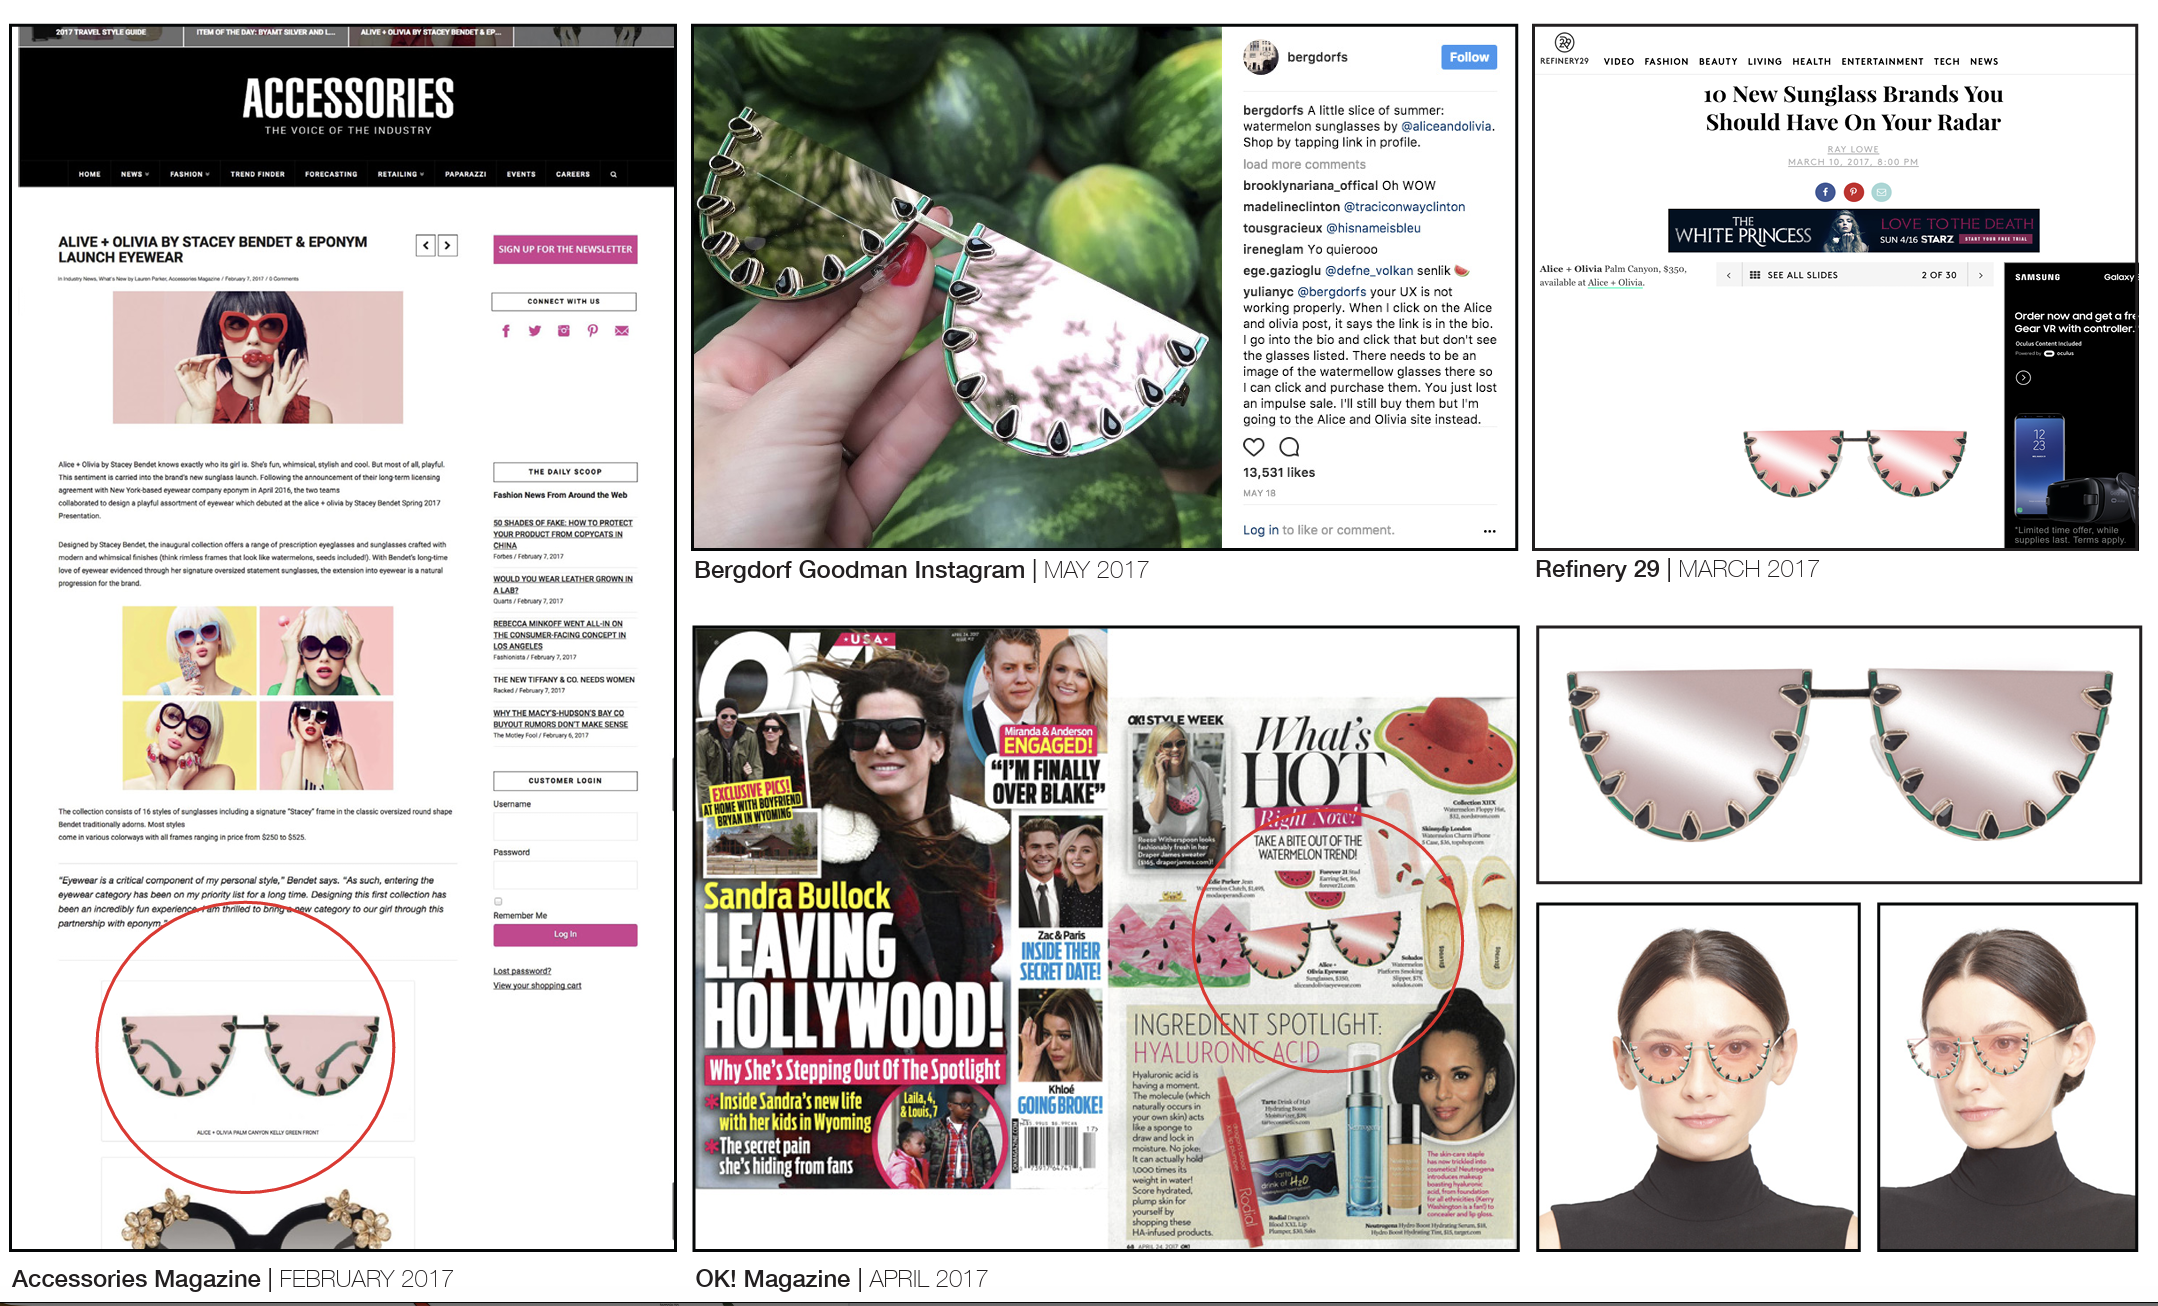The width and height of the screenshot is (2158, 1306).
Task: Open the watermelon sunglasses image in Accessories article
Action: pos(250,1057)
